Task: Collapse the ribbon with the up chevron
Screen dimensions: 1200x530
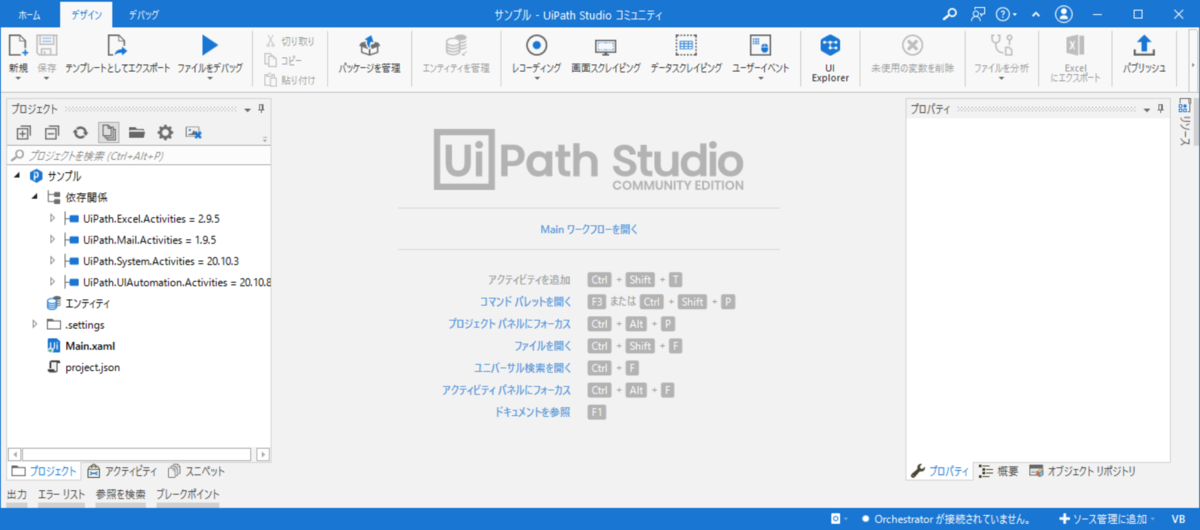Action: [x=1036, y=15]
